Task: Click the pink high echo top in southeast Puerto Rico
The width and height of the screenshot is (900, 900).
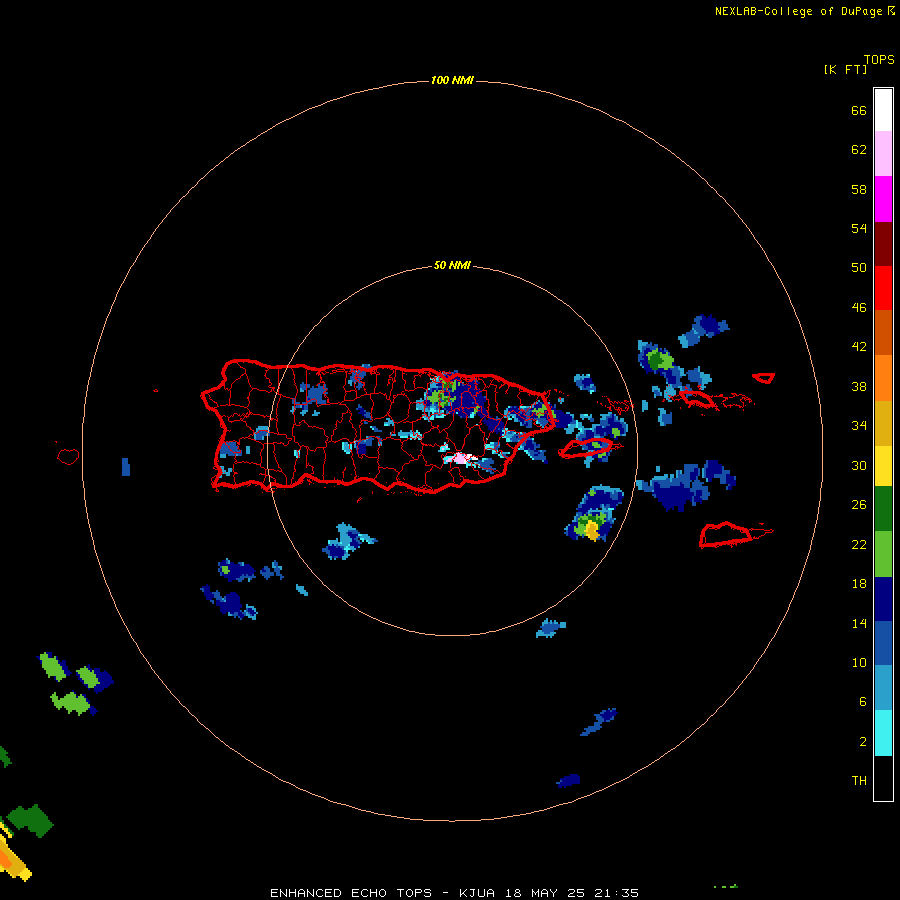Action: pyautogui.click(x=461, y=458)
